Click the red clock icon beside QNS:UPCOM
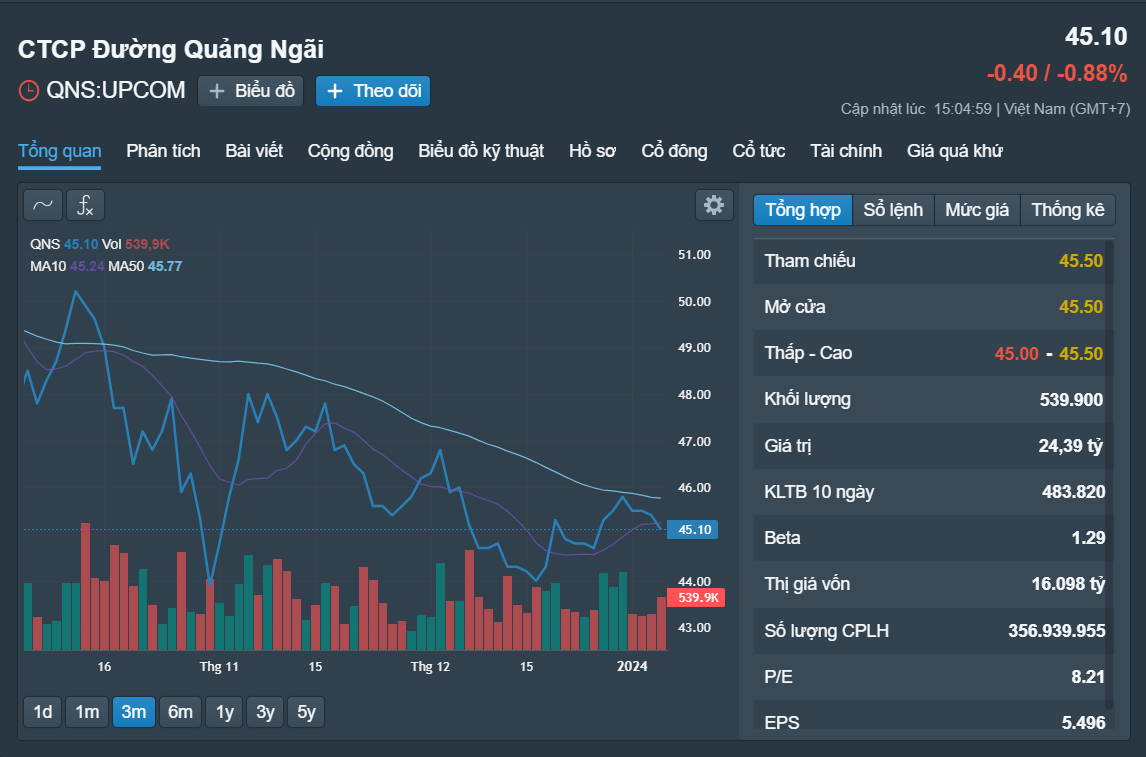The image size is (1146, 757). (x=29, y=91)
